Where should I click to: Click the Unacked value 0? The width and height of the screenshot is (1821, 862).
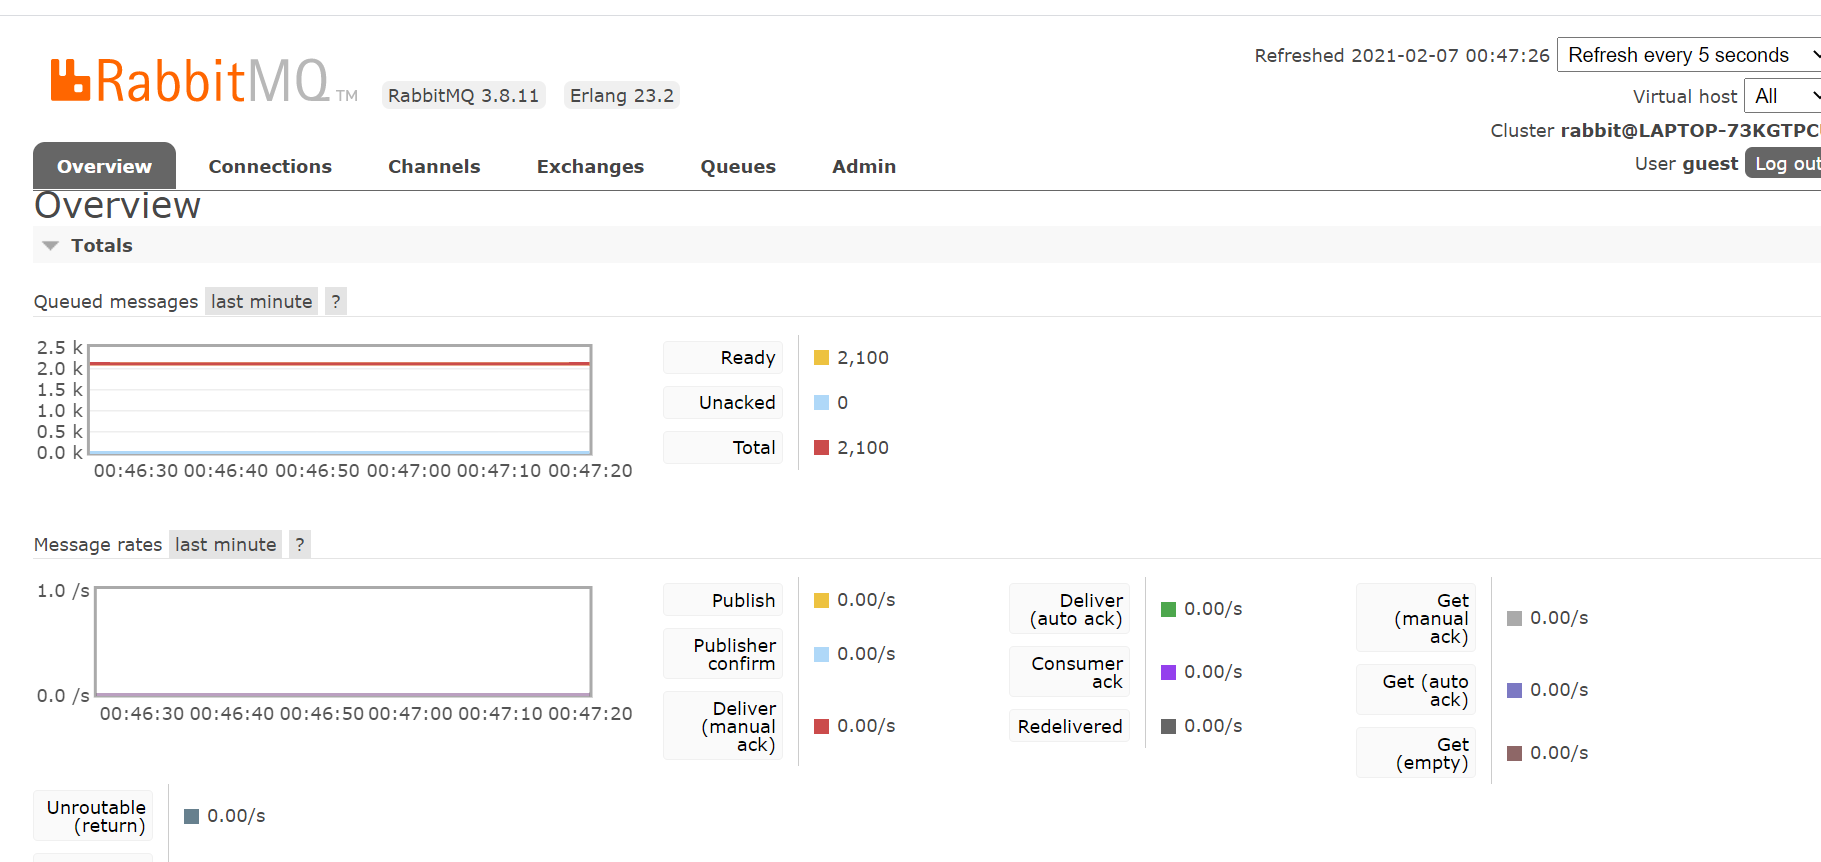tap(843, 402)
